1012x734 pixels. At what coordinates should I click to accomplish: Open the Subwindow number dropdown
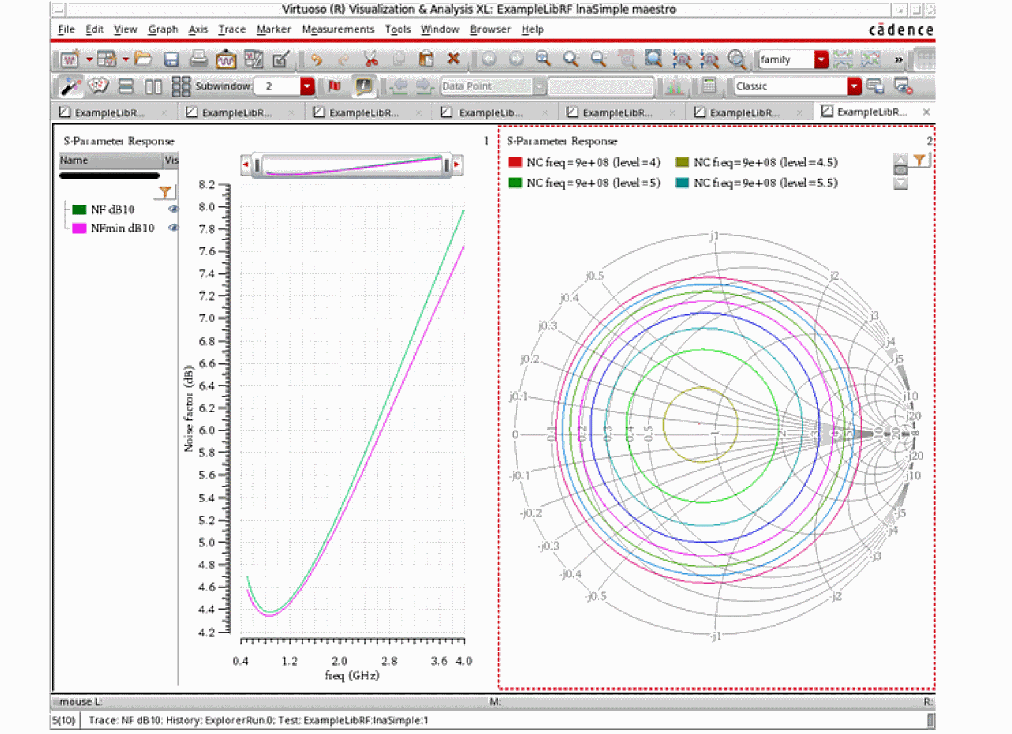307,87
